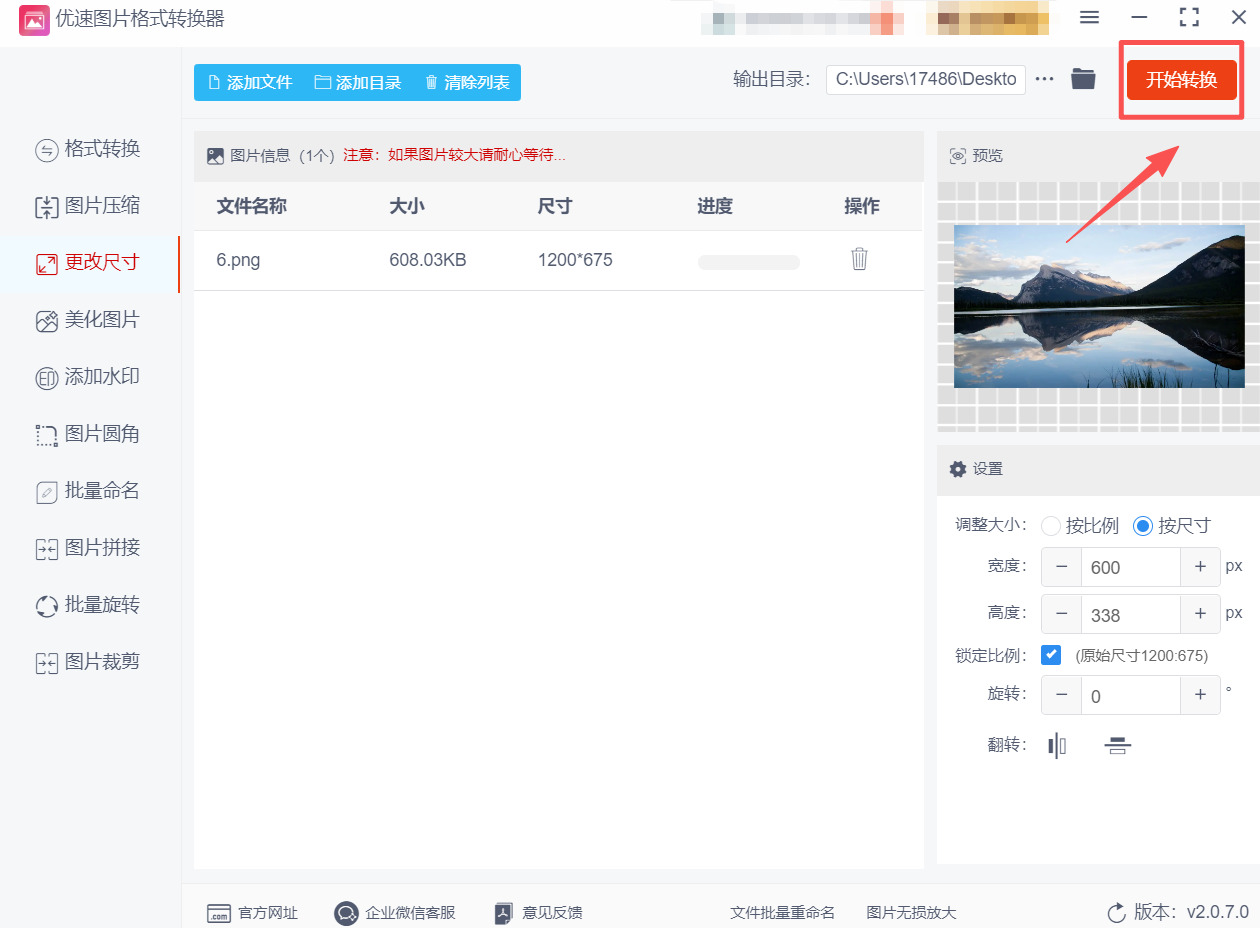Increase width with the plus stepper
The height and width of the screenshot is (928, 1260).
[x=1200, y=567]
